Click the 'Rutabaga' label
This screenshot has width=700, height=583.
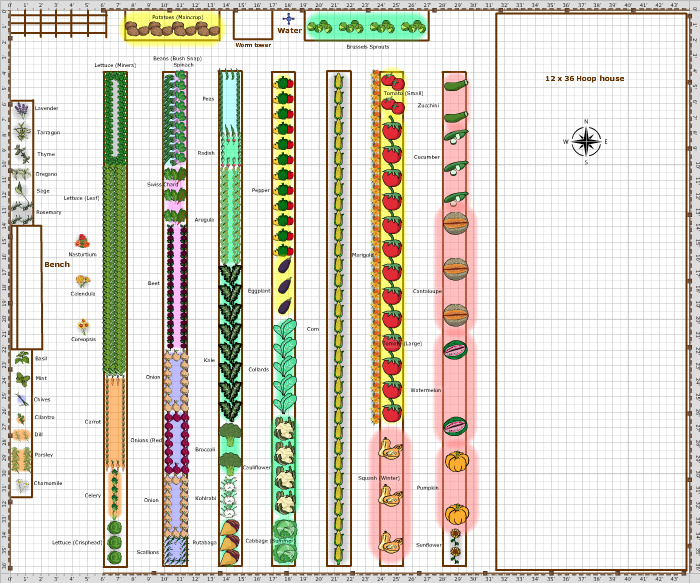204,542
